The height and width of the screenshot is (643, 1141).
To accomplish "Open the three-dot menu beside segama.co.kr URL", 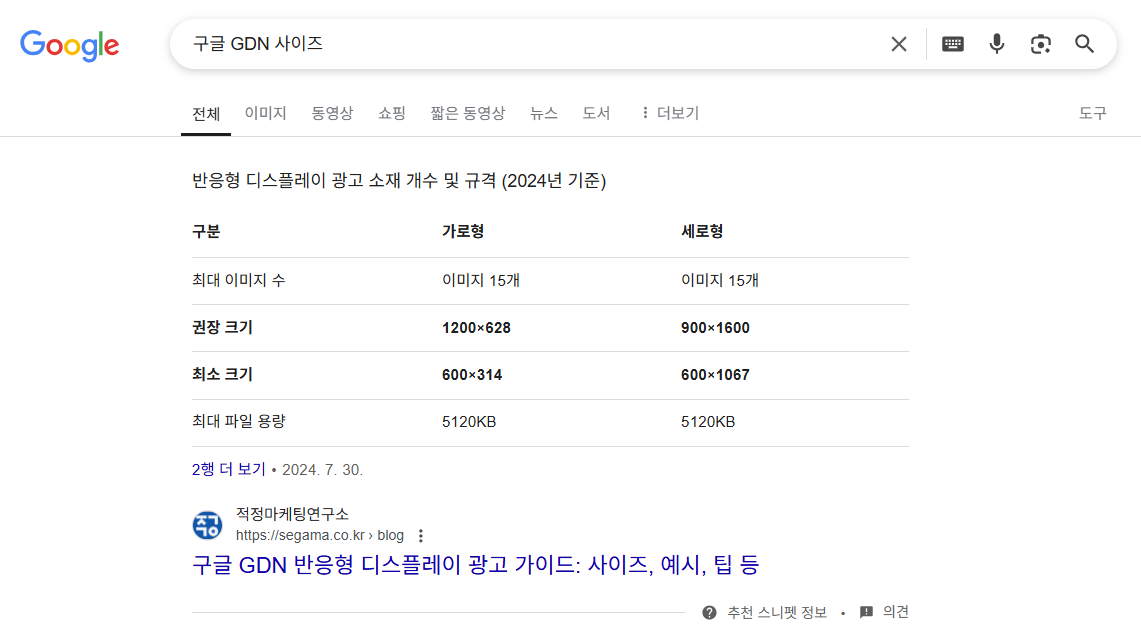I will [x=421, y=535].
